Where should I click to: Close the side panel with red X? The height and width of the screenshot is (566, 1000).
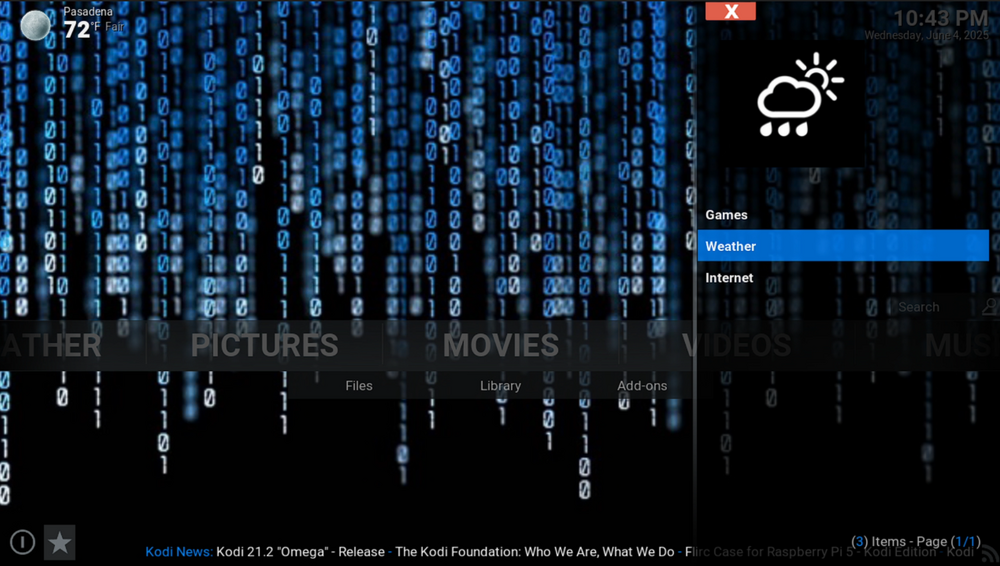click(x=731, y=11)
